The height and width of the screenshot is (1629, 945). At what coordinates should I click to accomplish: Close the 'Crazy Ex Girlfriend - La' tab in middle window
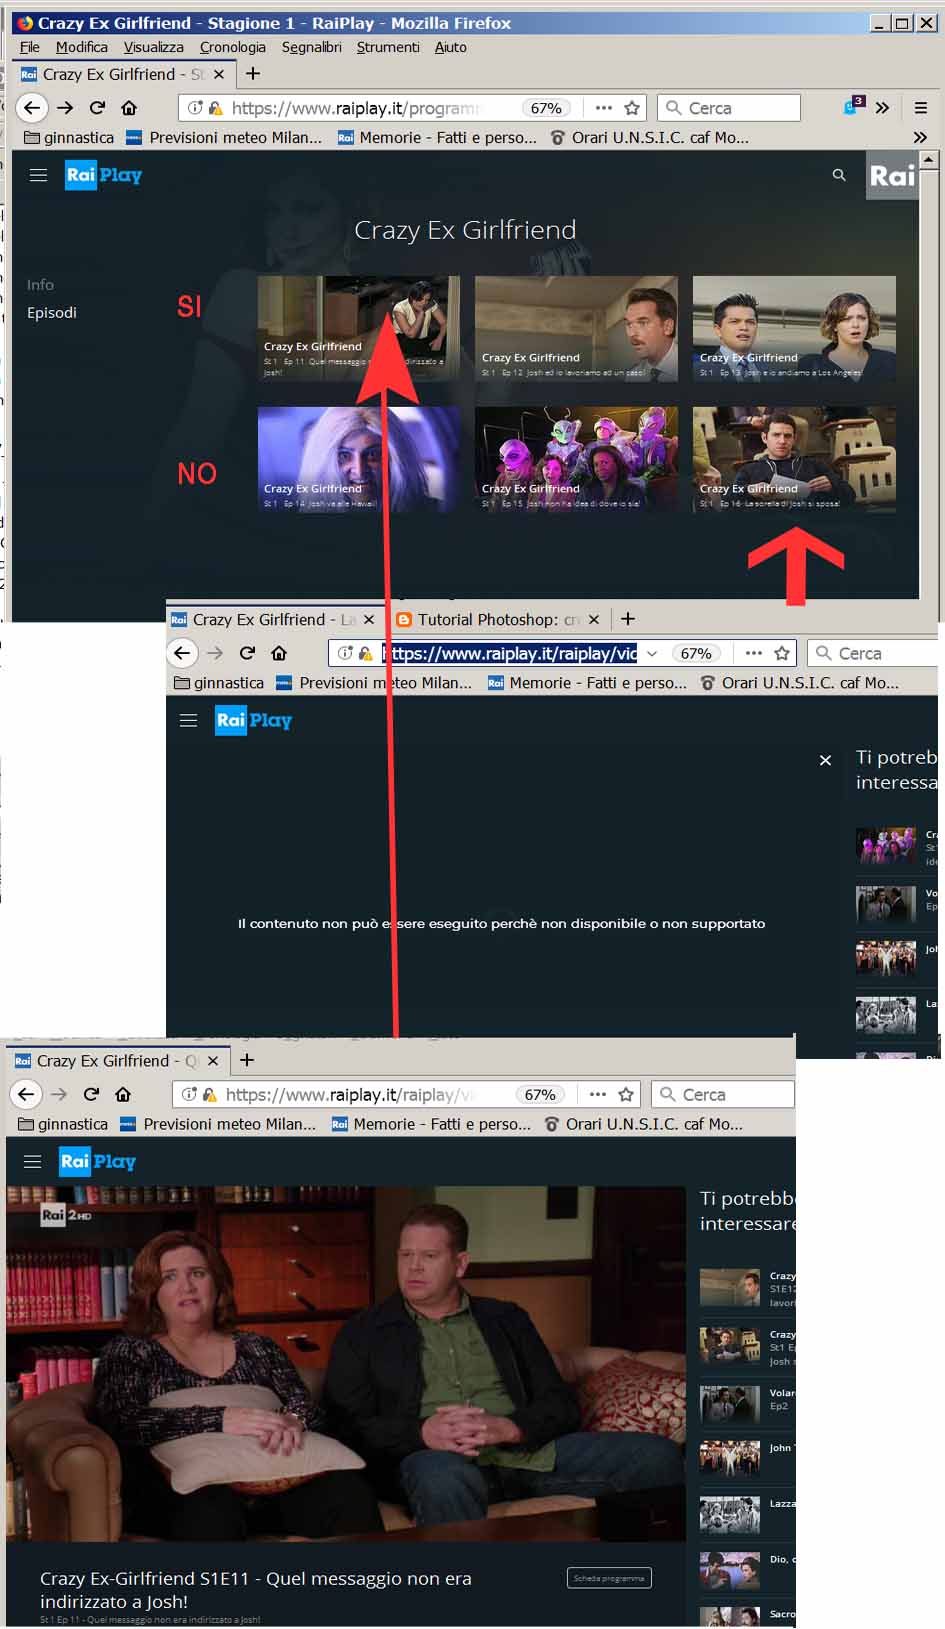369,620
